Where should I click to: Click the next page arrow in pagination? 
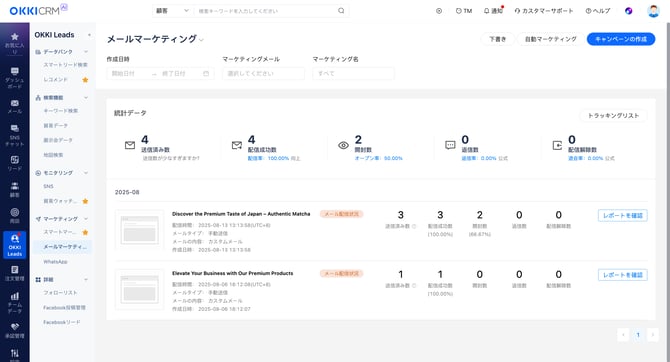tap(652, 335)
